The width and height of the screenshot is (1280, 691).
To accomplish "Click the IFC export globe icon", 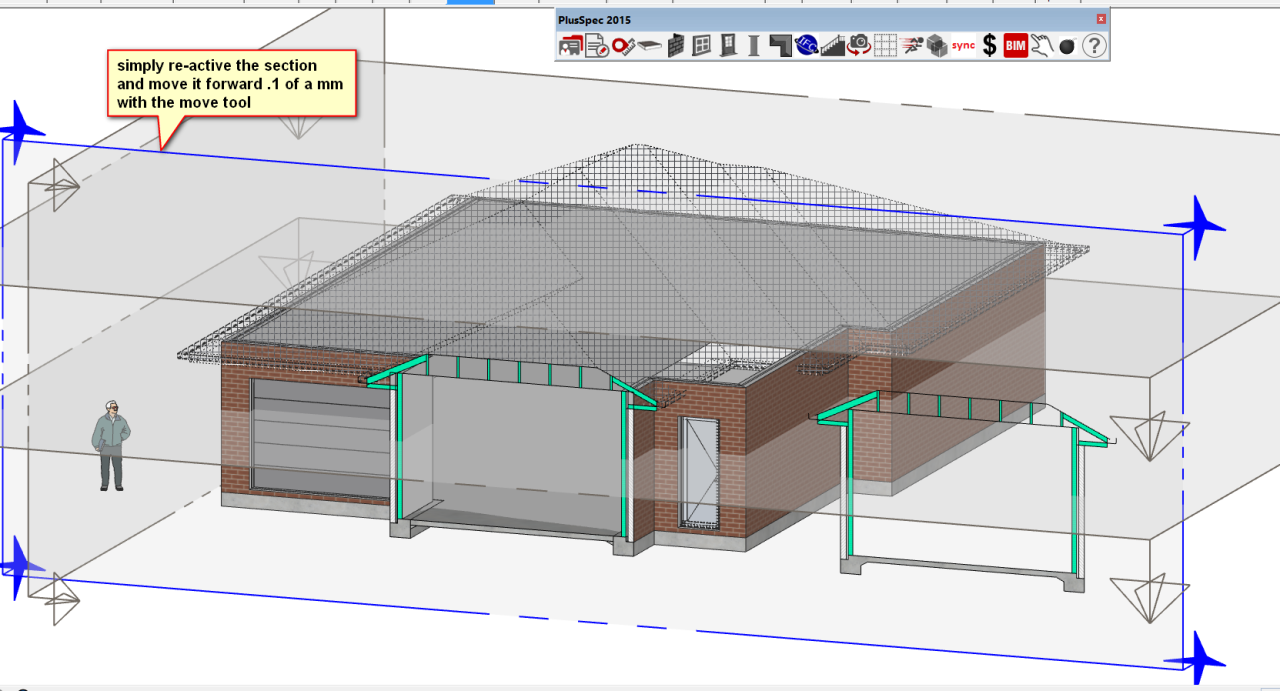I will coord(806,45).
